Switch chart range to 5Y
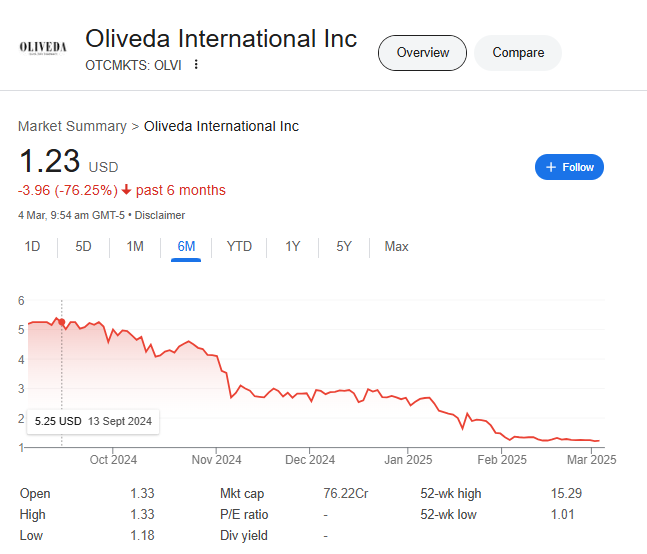This screenshot has height=554, width=647. (x=344, y=247)
